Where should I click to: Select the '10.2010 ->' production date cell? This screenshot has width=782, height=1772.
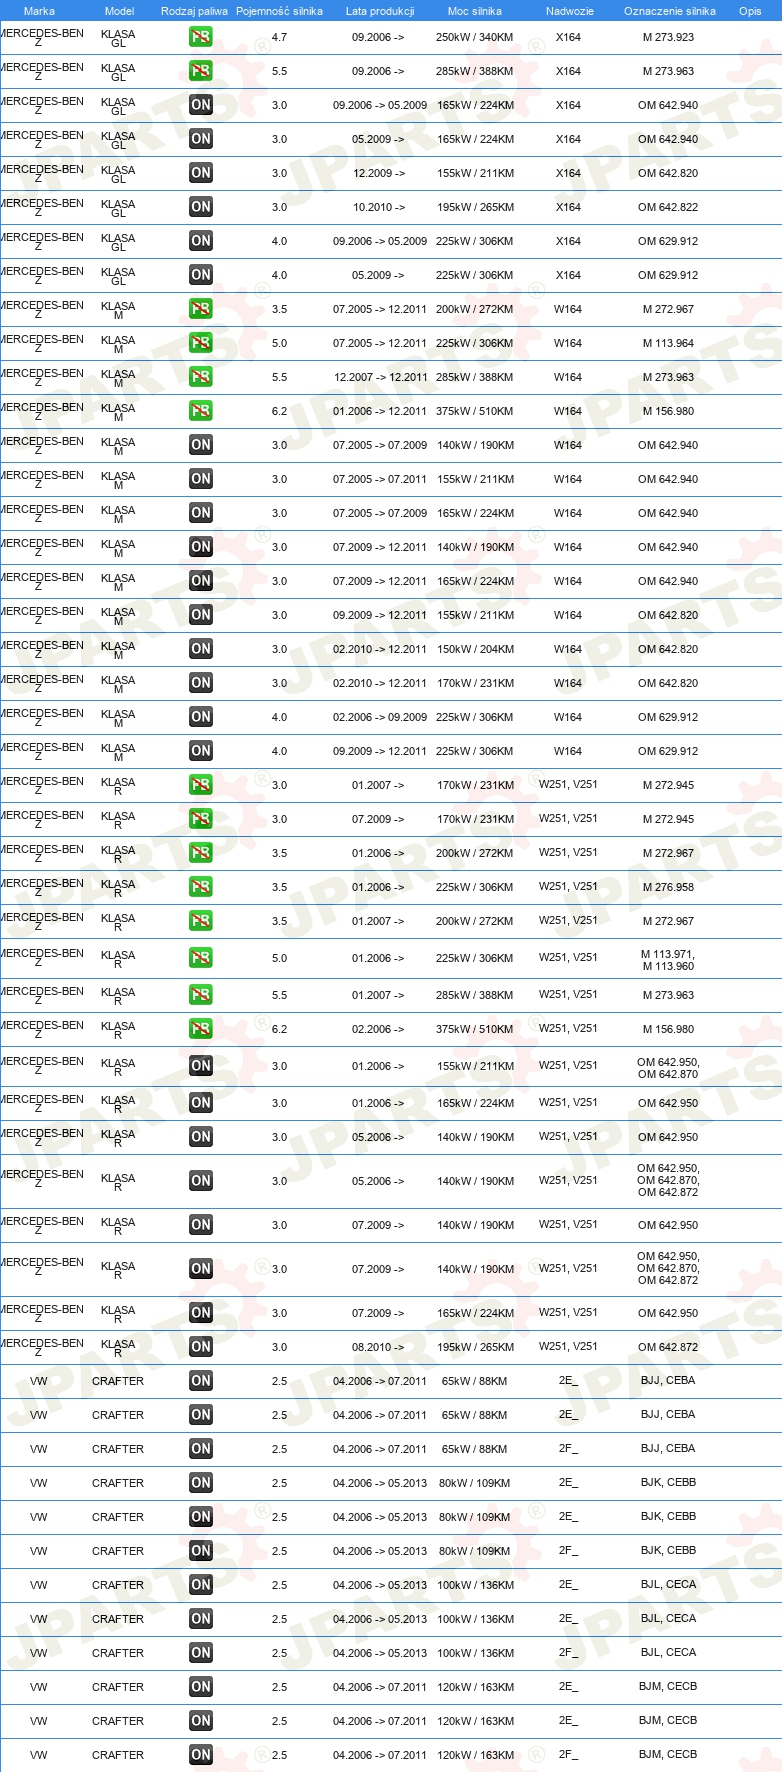coord(379,207)
